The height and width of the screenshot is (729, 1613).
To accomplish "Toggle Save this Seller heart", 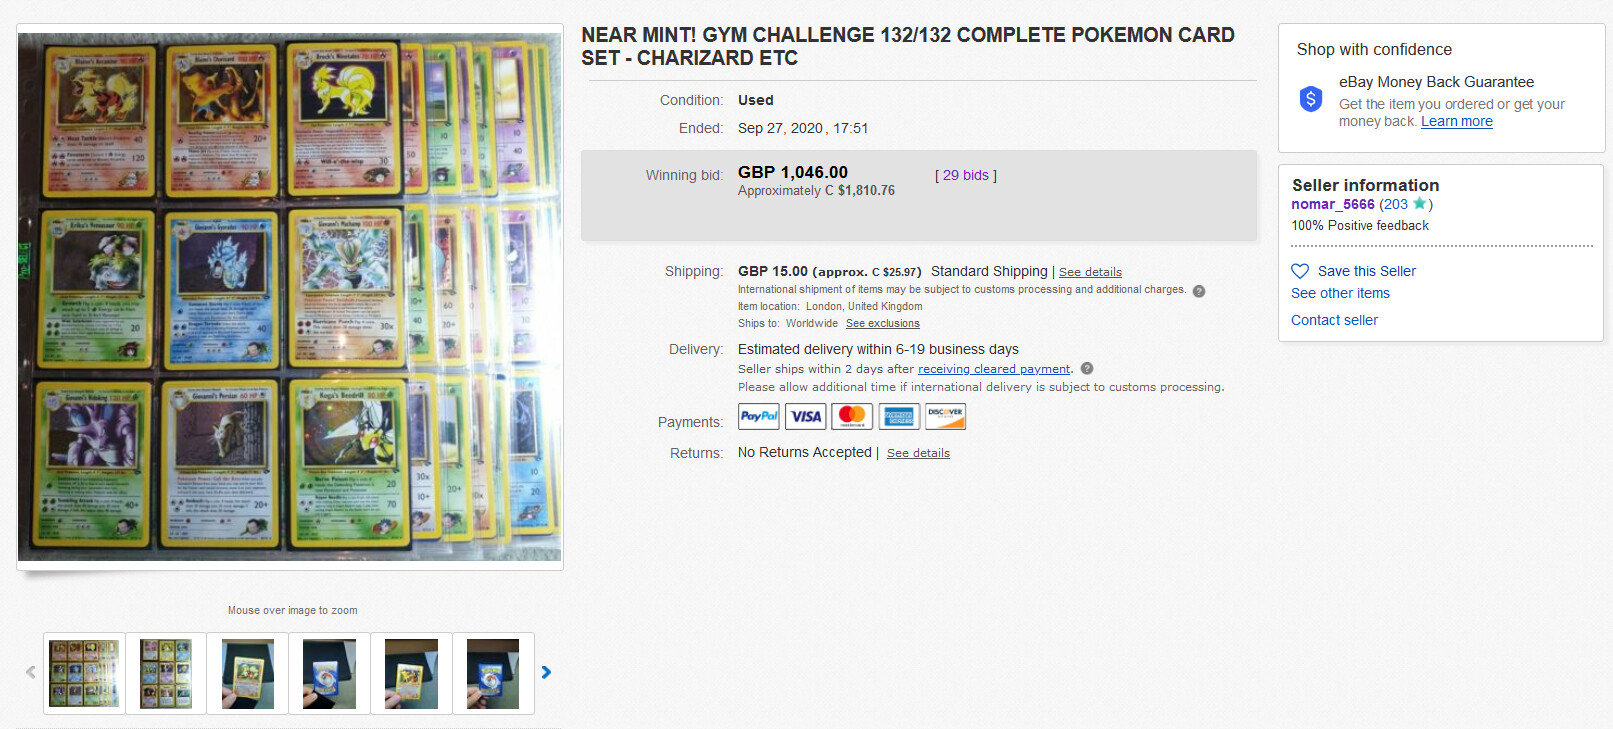I will (x=1300, y=271).
